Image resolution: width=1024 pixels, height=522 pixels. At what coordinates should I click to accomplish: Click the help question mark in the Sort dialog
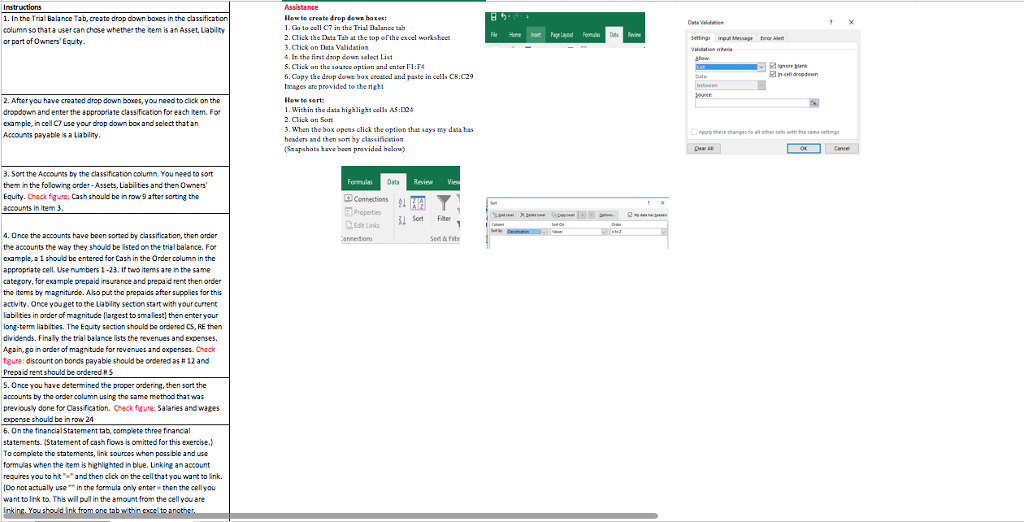pyautogui.click(x=648, y=203)
